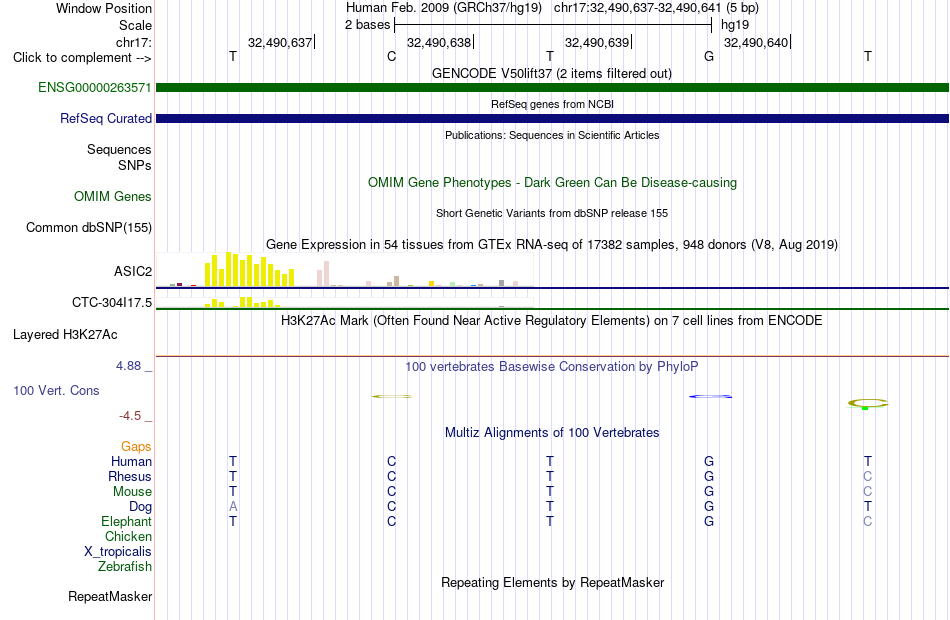Open 'Publications: Sequences in Scientific Articles' title
This screenshot has height=620, width=950.
coord(552,135)
